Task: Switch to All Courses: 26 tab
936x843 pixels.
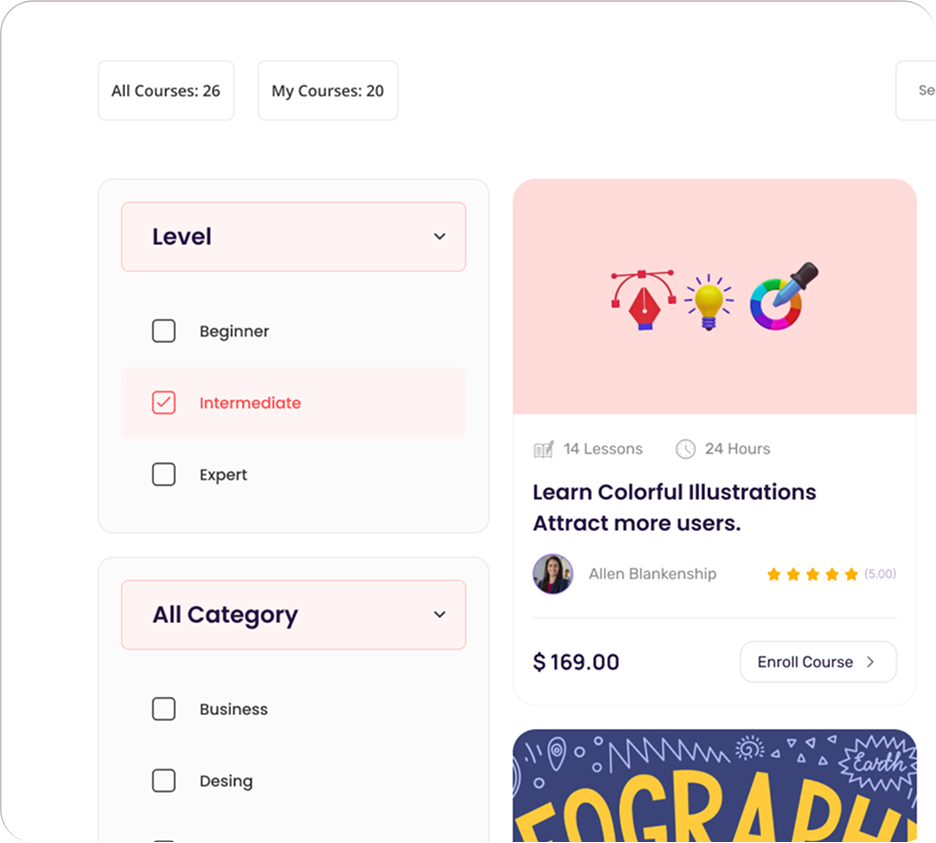Action: point(166,91)
